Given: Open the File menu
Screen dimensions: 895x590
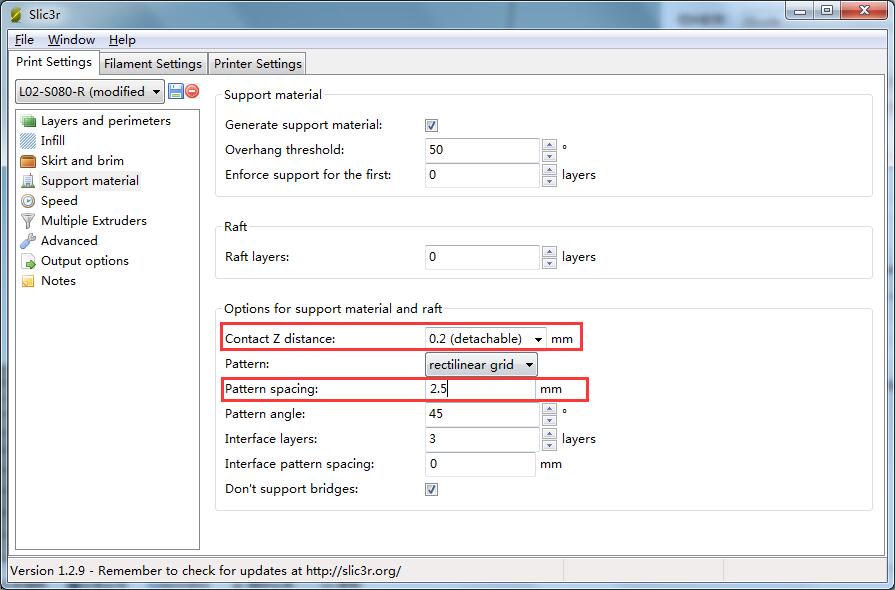Looking at the screenshot, I should click(x=24, y=40).
